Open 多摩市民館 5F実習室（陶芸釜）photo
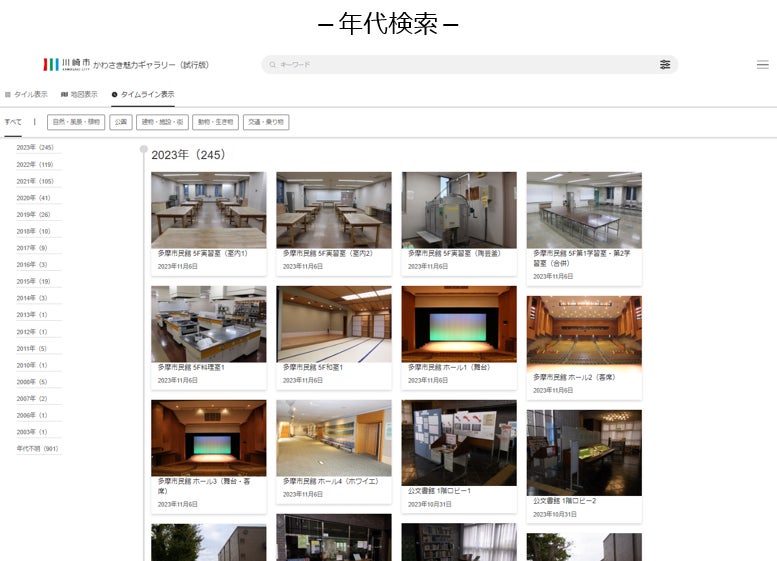This screenshot has height=561, width=777. point(459,210)
